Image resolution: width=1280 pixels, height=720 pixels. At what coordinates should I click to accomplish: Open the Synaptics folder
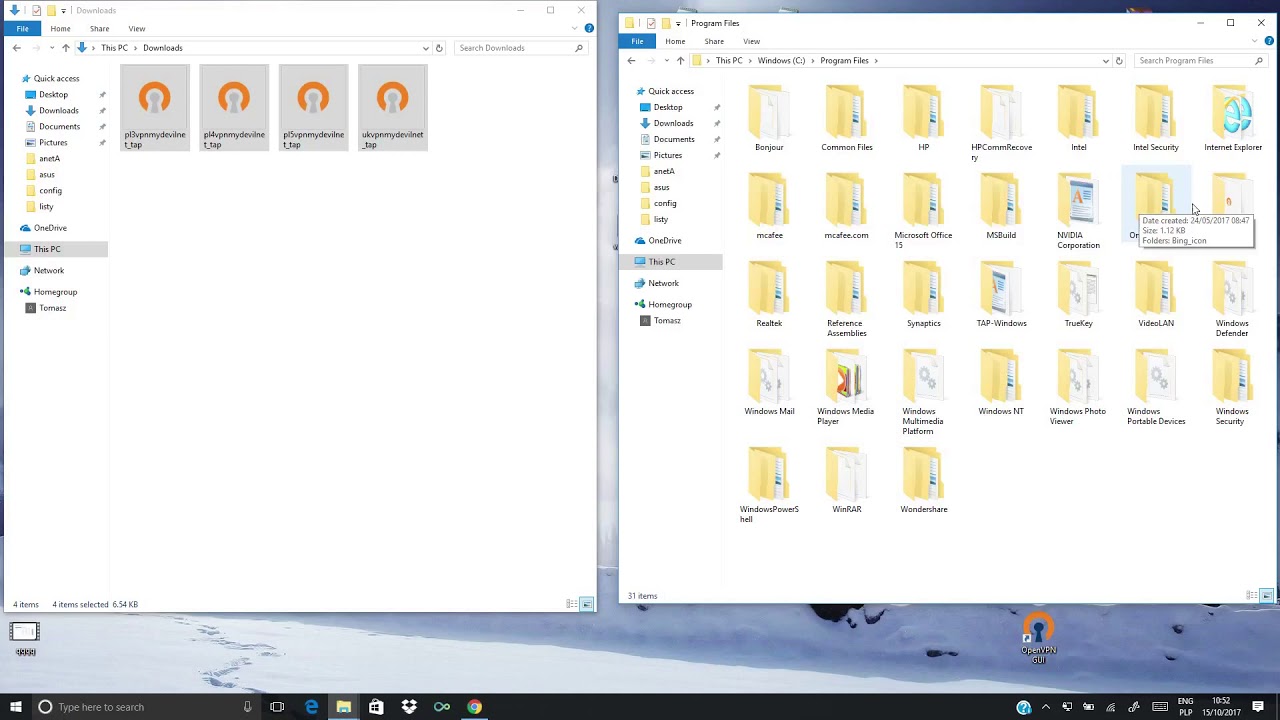click(x=923, y=295)
